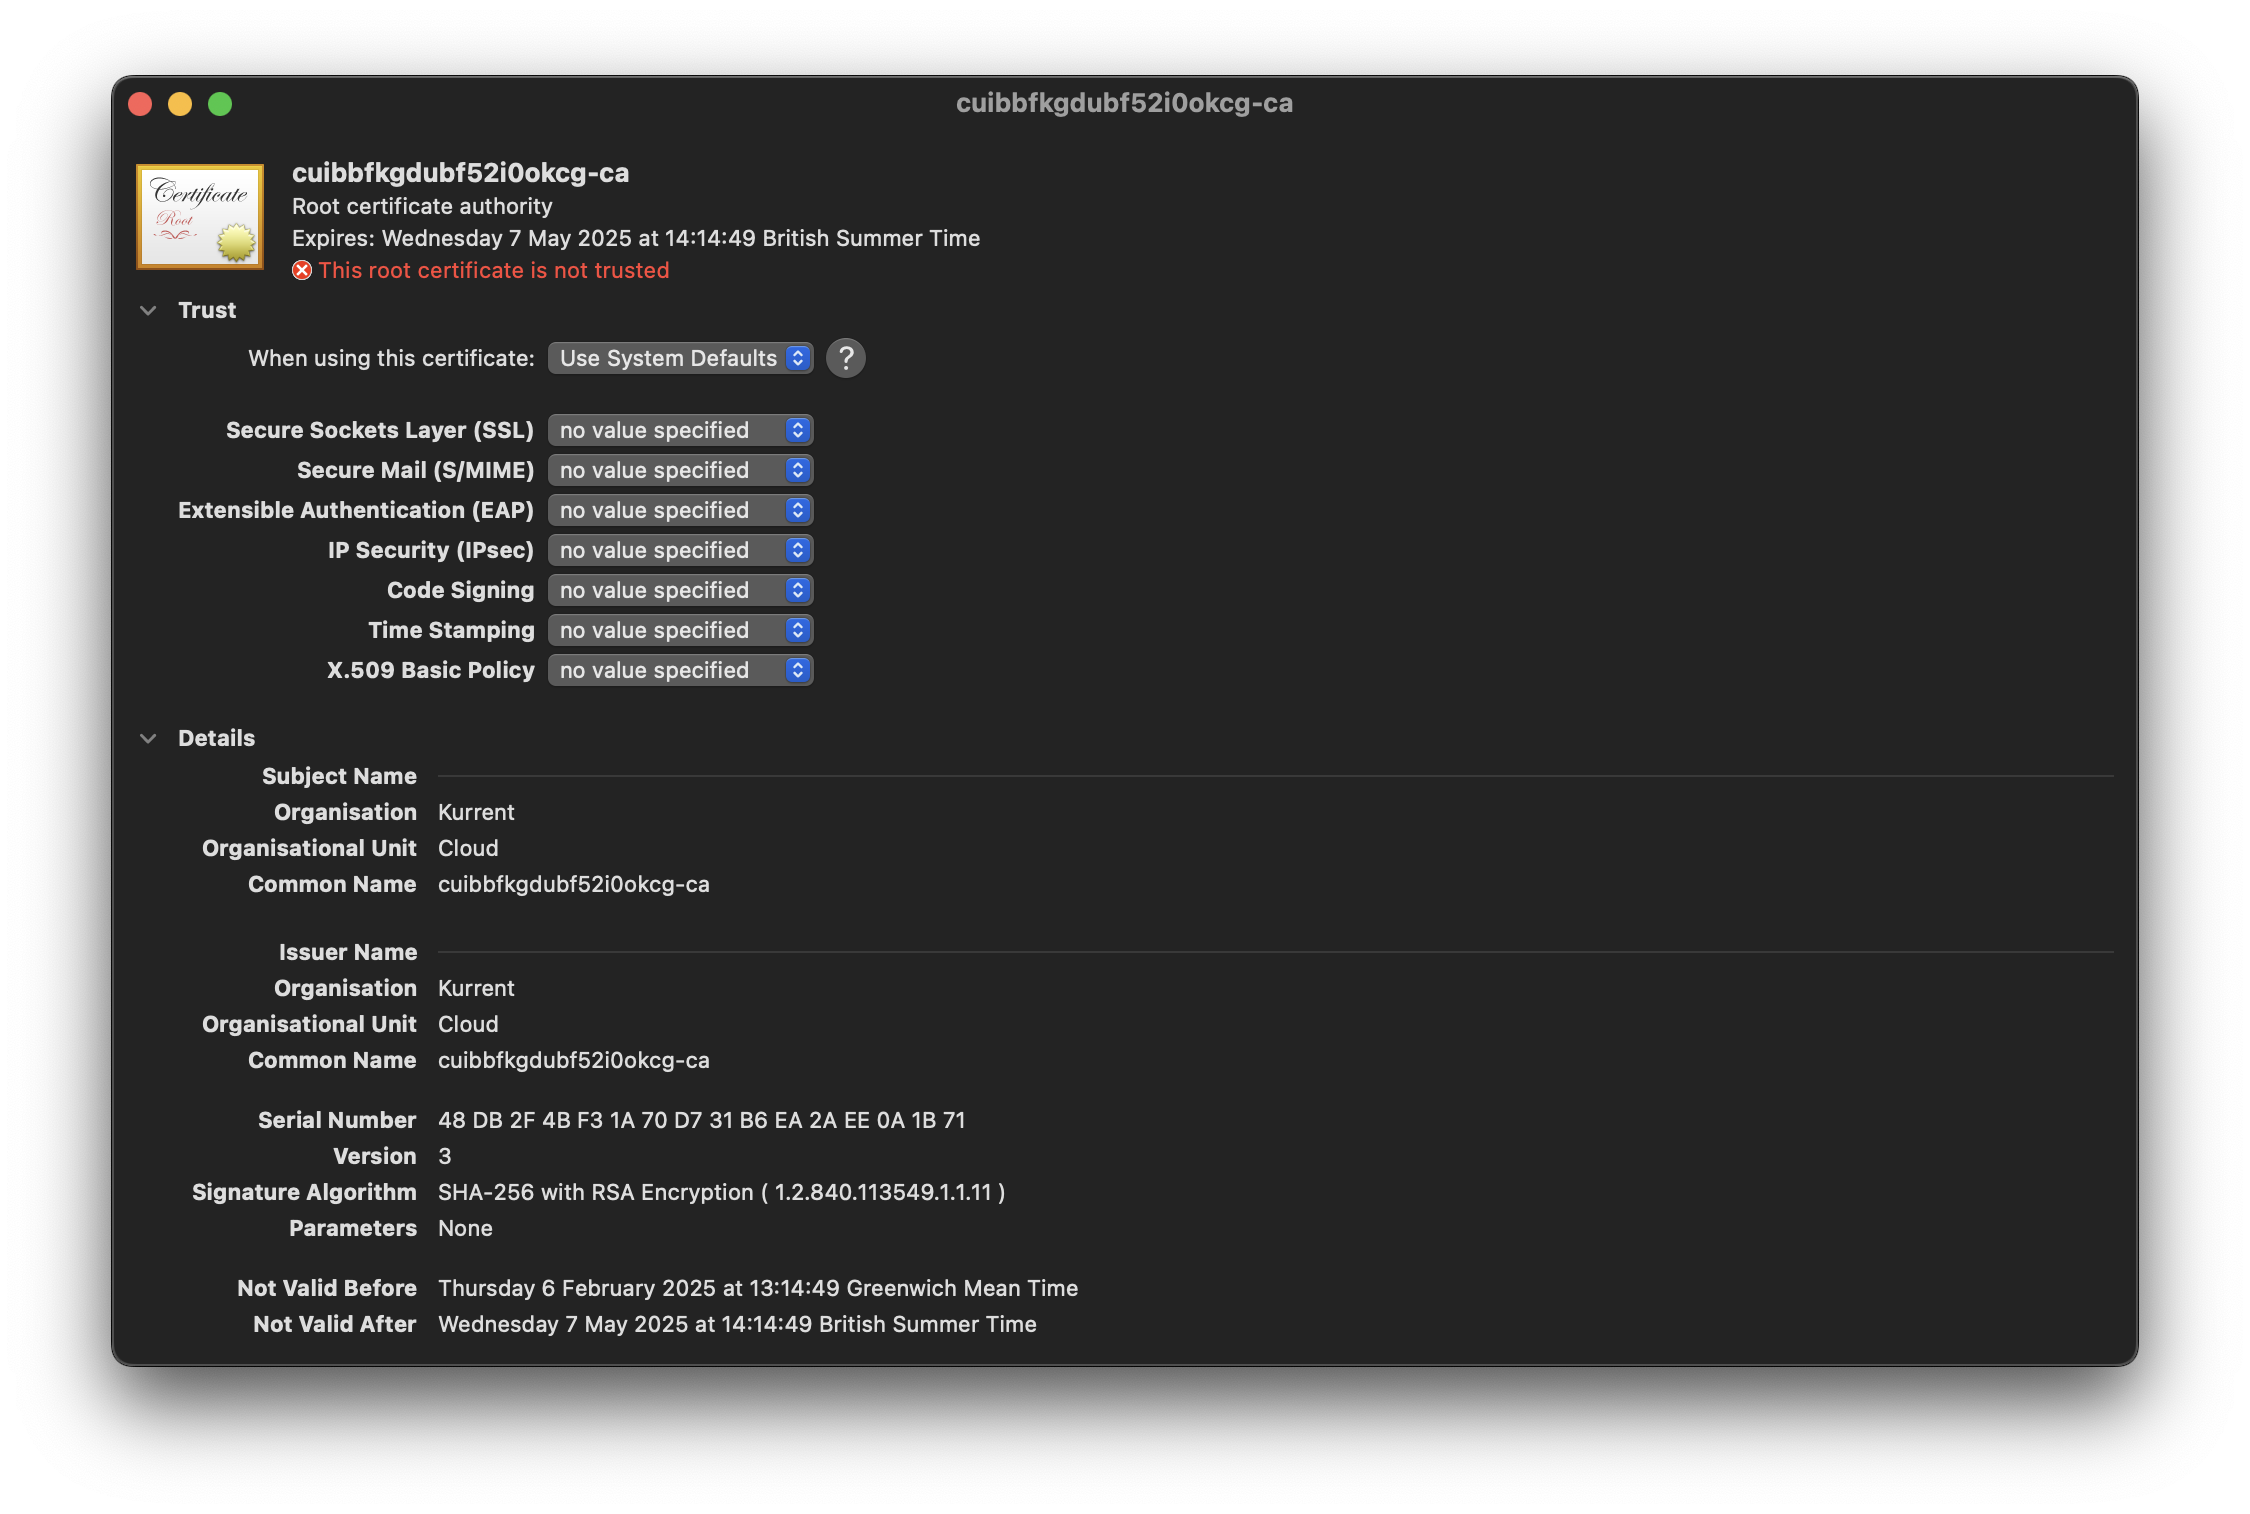The height and width of the screenshot is (1514, 2250).
Task: Click the Organisation field value 'Kurrent'
Action: [475, 811]
